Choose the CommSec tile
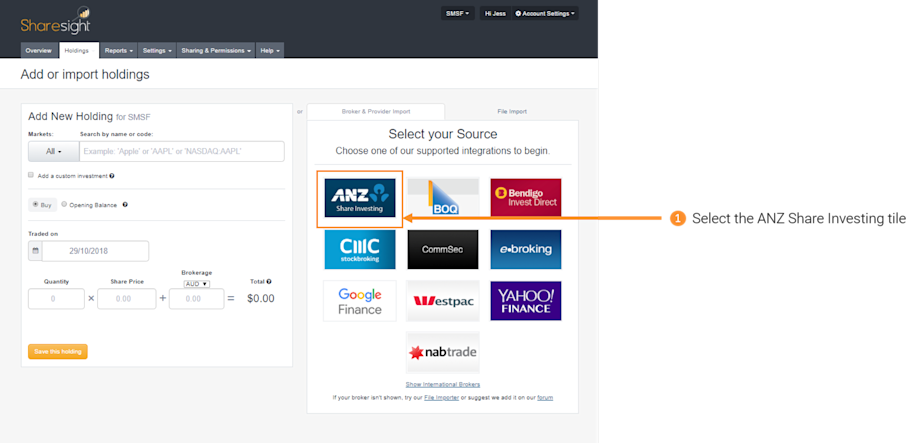Screen dimensions: 917x443 [x=443, y=249]
